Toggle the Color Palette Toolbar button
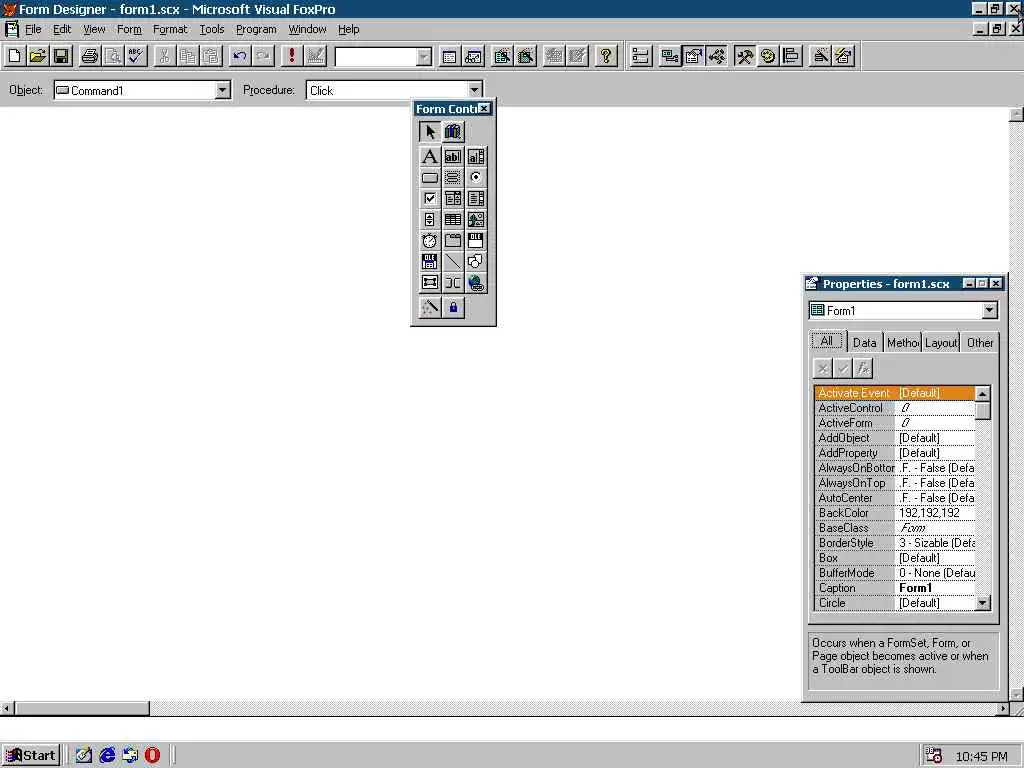 [767, 56]
